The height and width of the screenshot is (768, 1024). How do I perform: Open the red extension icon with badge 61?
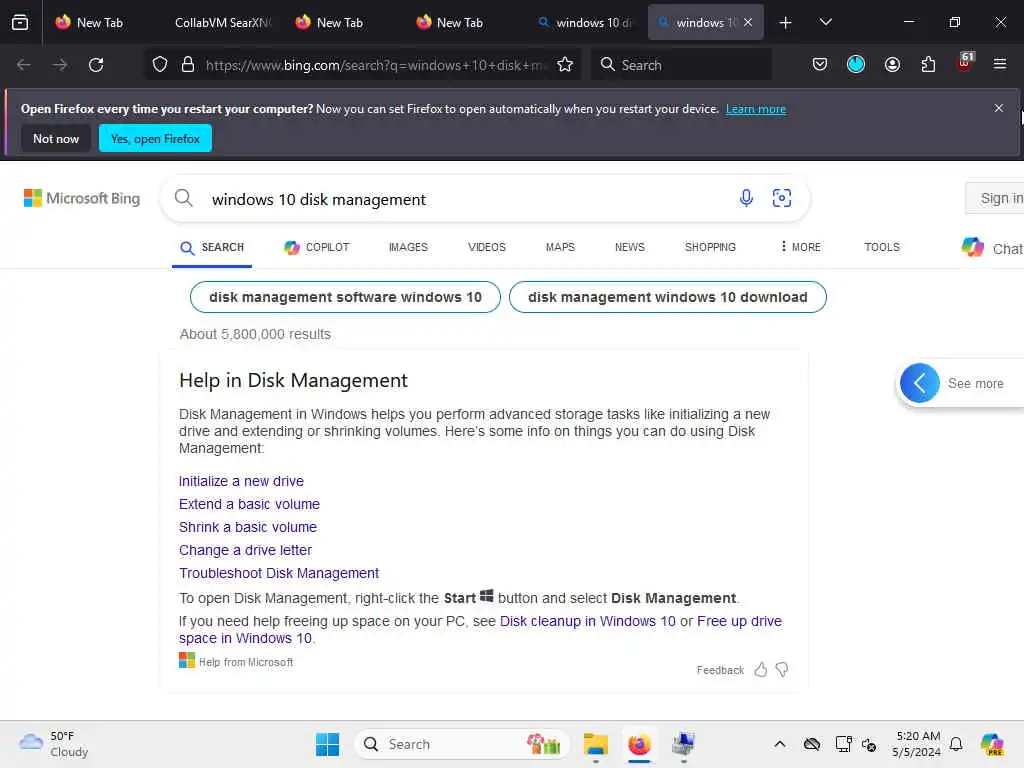click(965, 63)
